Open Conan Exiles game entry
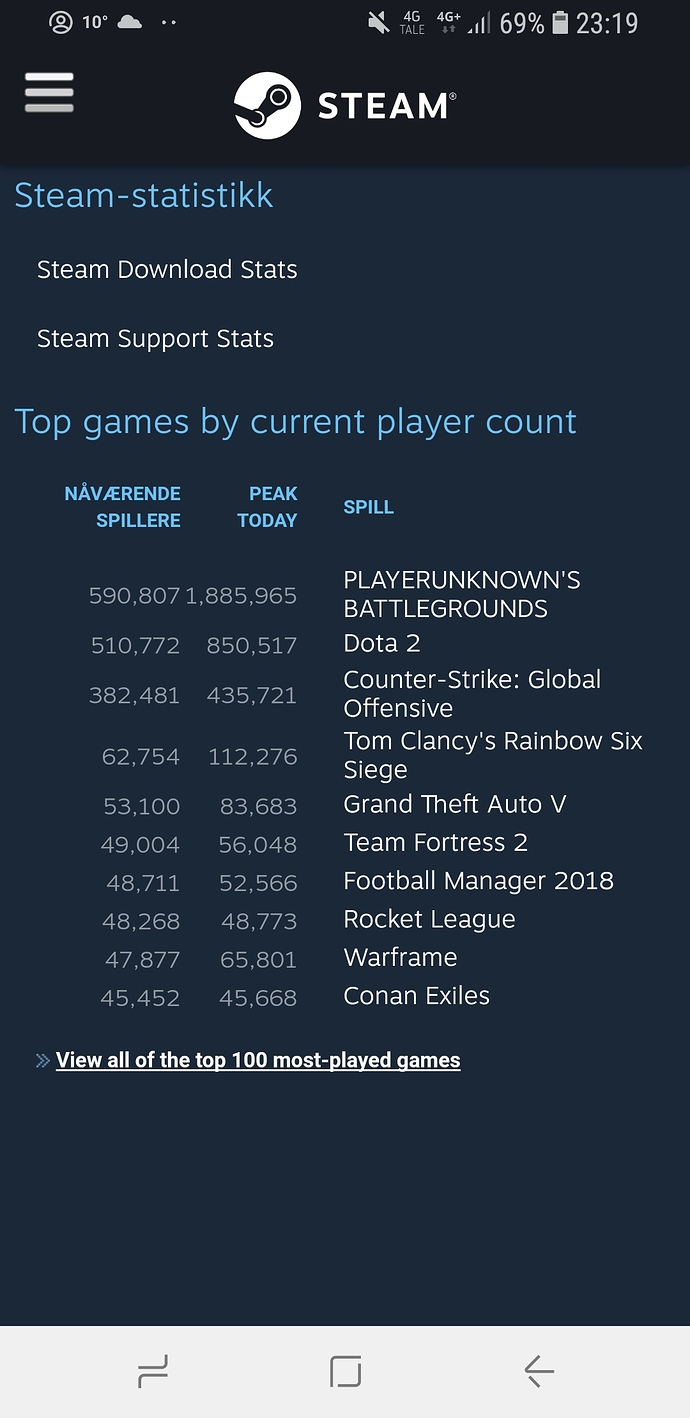This screenshot has height=1418, width=690. coord(416,996)
